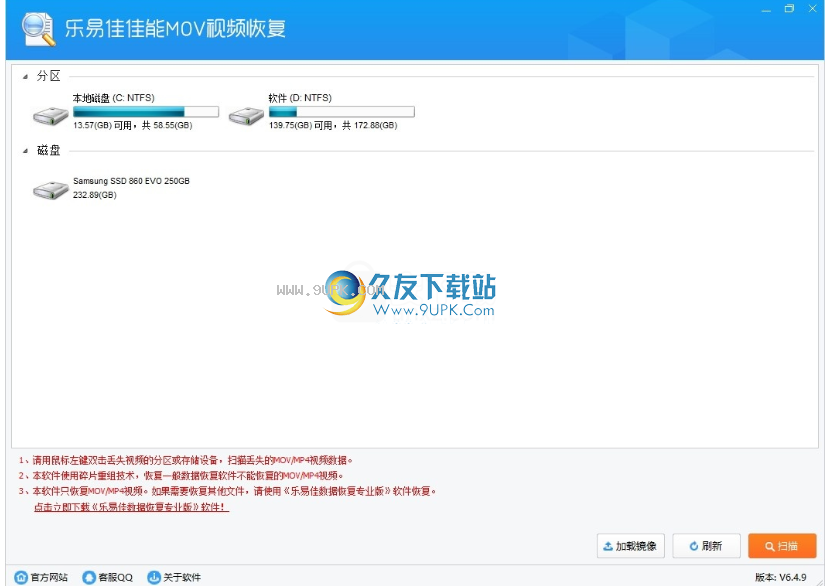Start scanning with the orange 扫描 button
Image resolution: width=826 pixels, height=586 pixels.
[x=782, y=546]
